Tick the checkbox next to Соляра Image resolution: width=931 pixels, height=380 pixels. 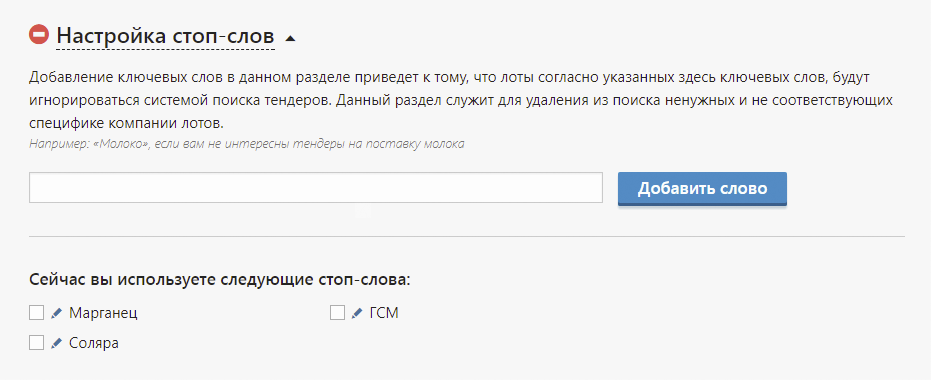37,343
